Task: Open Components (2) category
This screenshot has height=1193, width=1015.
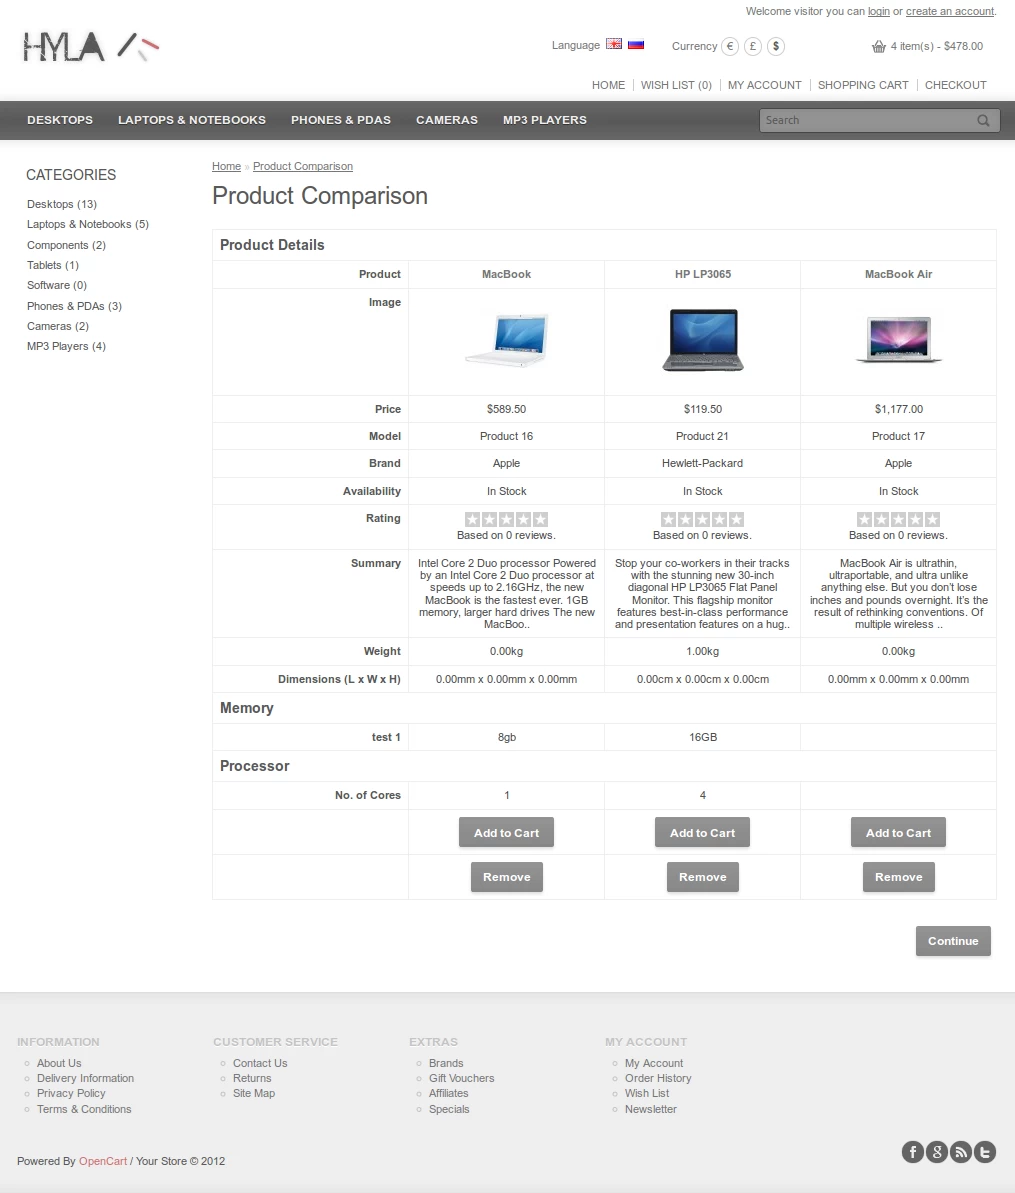Action: 66,245
